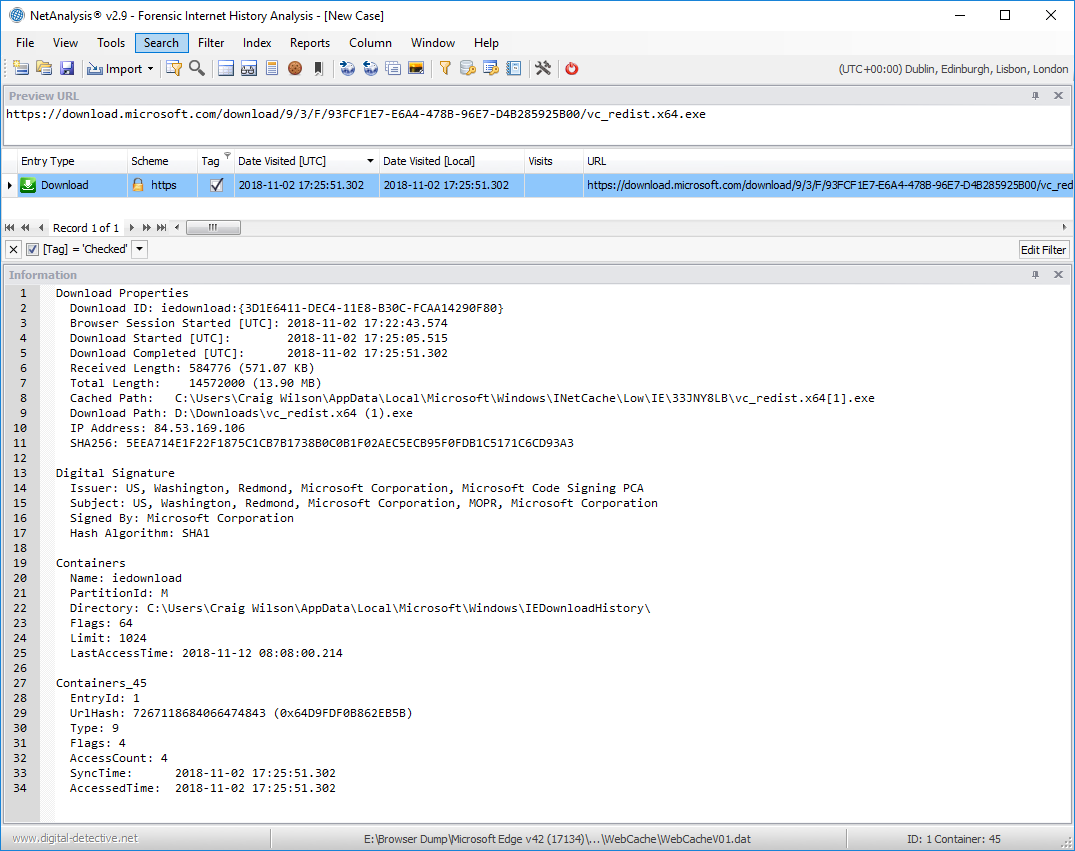This screenshot has width=1075, height=851.
Task: Go to previous record arrow
Action: (41, 228)
